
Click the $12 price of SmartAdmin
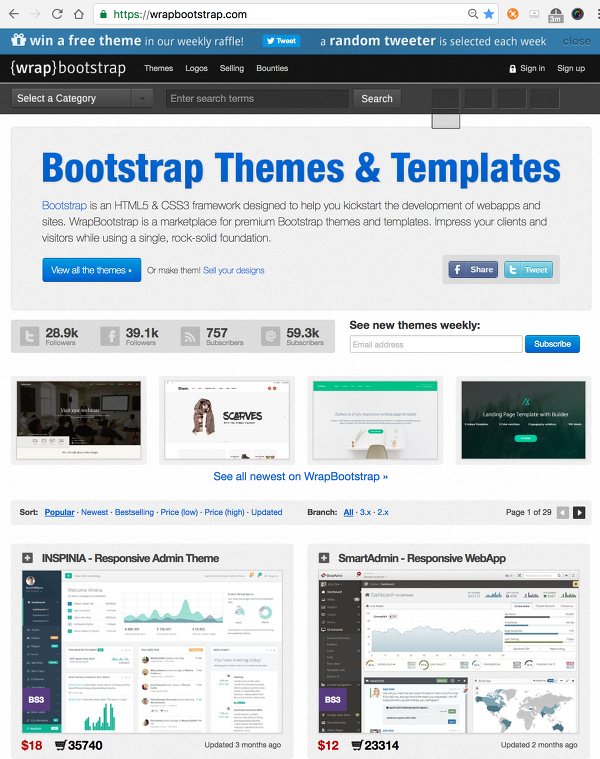[x=328, y=745]
